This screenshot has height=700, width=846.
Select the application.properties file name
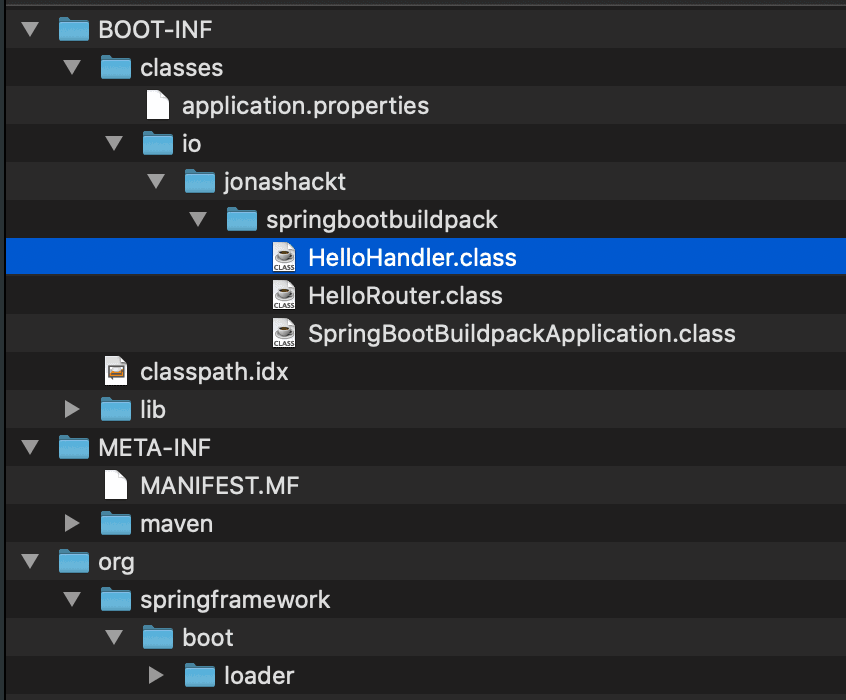tap(305, 106)
